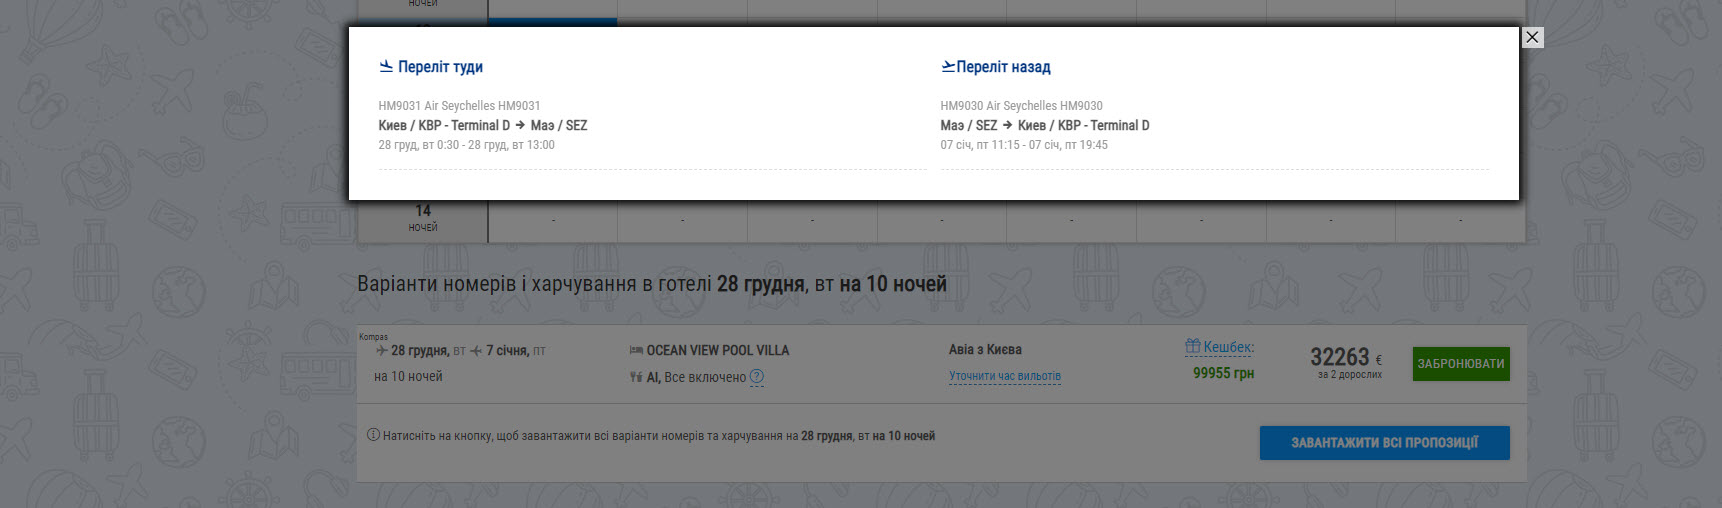1722x508 pixels.
Task: Click the OCEAN VIEW POOL VILLA room name
Action: [717, 350]
